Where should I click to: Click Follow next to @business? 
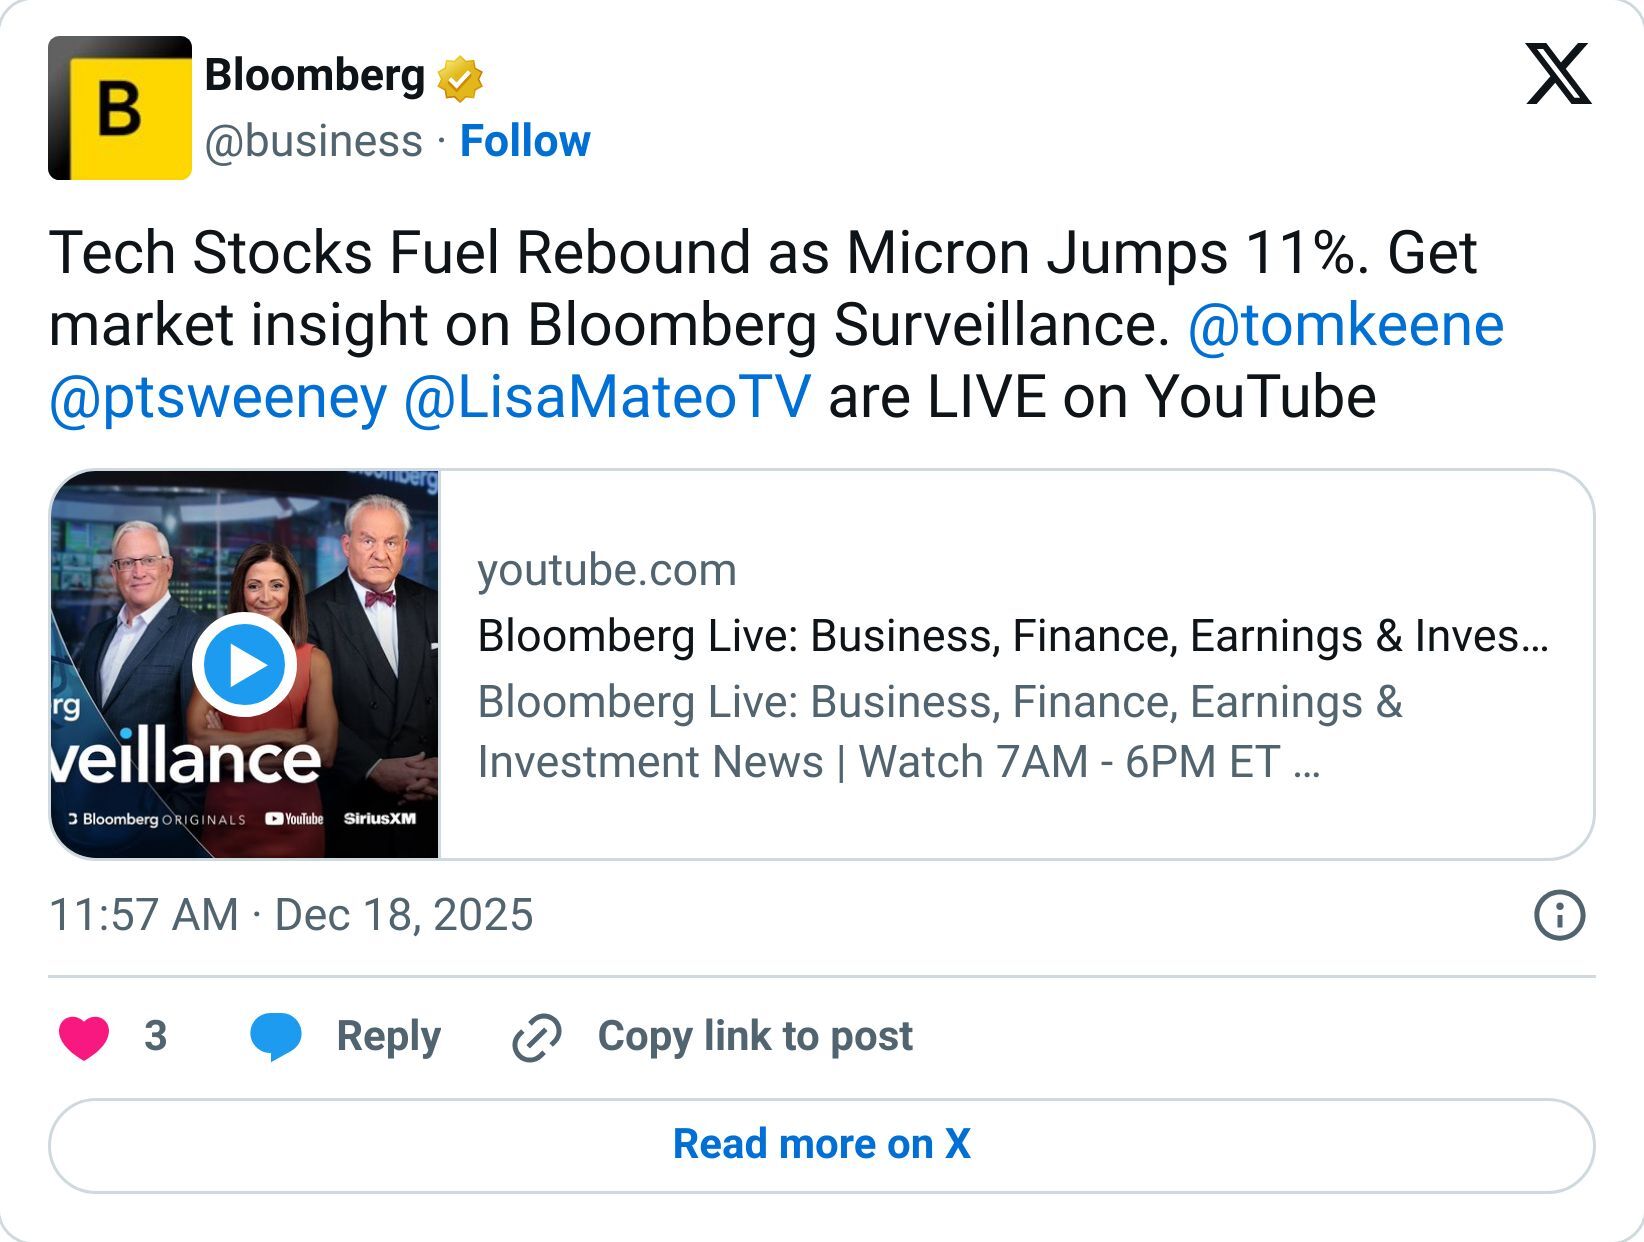click(x=526, y=140)
